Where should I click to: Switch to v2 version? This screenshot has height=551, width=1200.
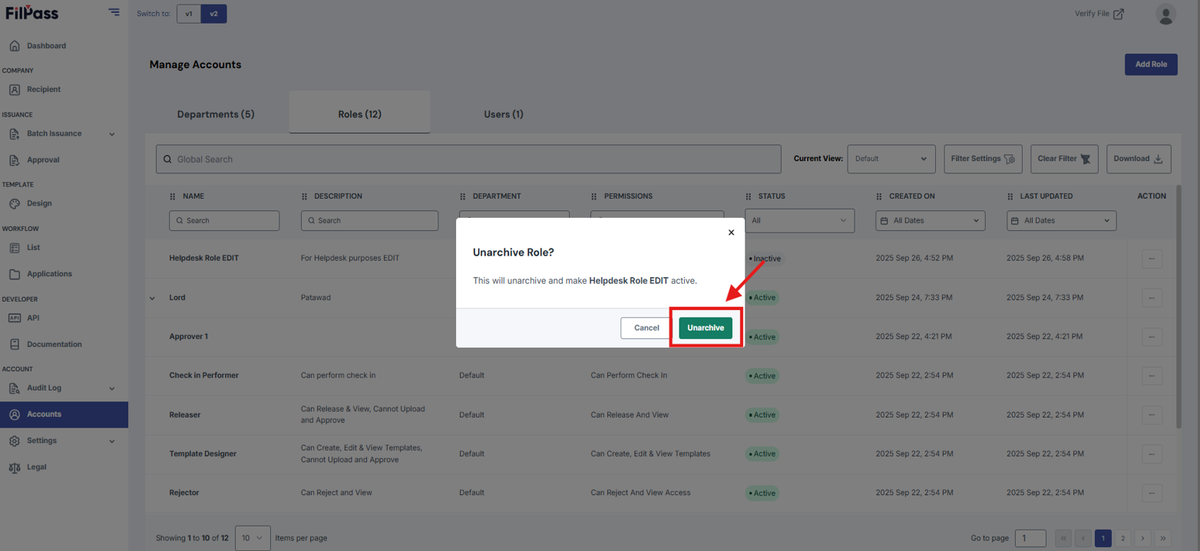tap(214, 13)
